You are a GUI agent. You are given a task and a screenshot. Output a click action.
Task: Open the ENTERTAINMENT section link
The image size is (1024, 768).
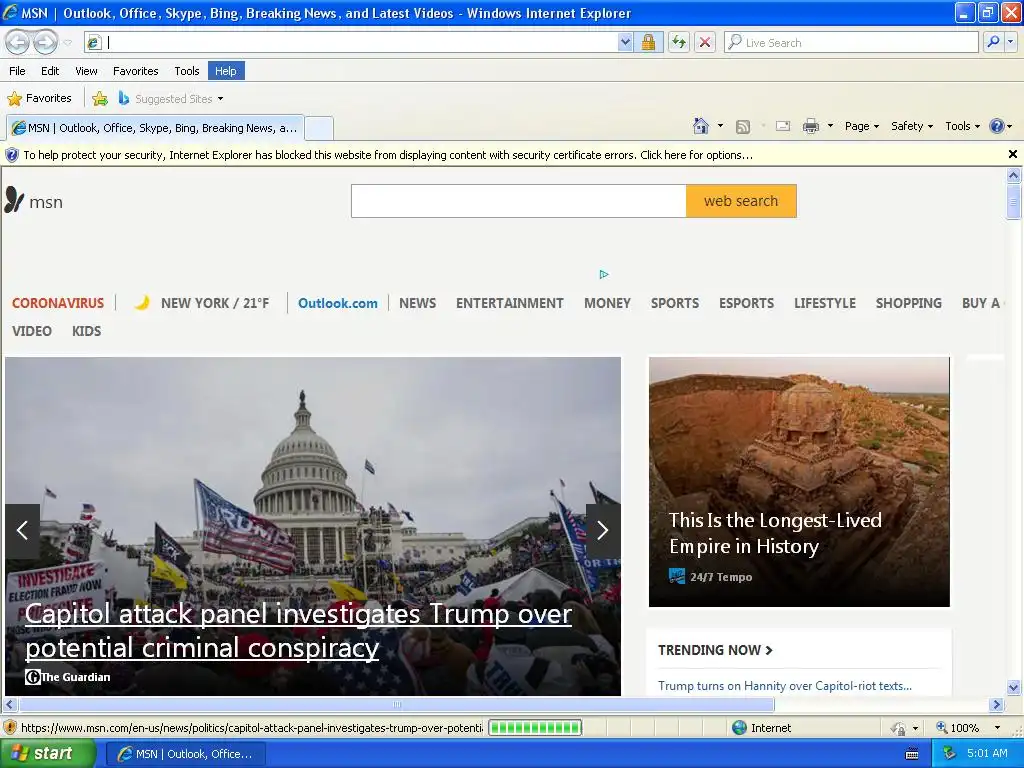tap(509, 303)
